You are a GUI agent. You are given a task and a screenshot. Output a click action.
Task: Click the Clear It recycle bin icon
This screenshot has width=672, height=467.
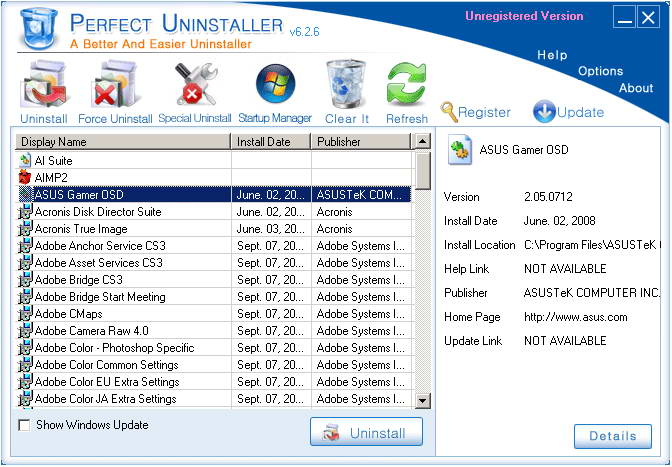pyautogui.click(x=346, y=84)
